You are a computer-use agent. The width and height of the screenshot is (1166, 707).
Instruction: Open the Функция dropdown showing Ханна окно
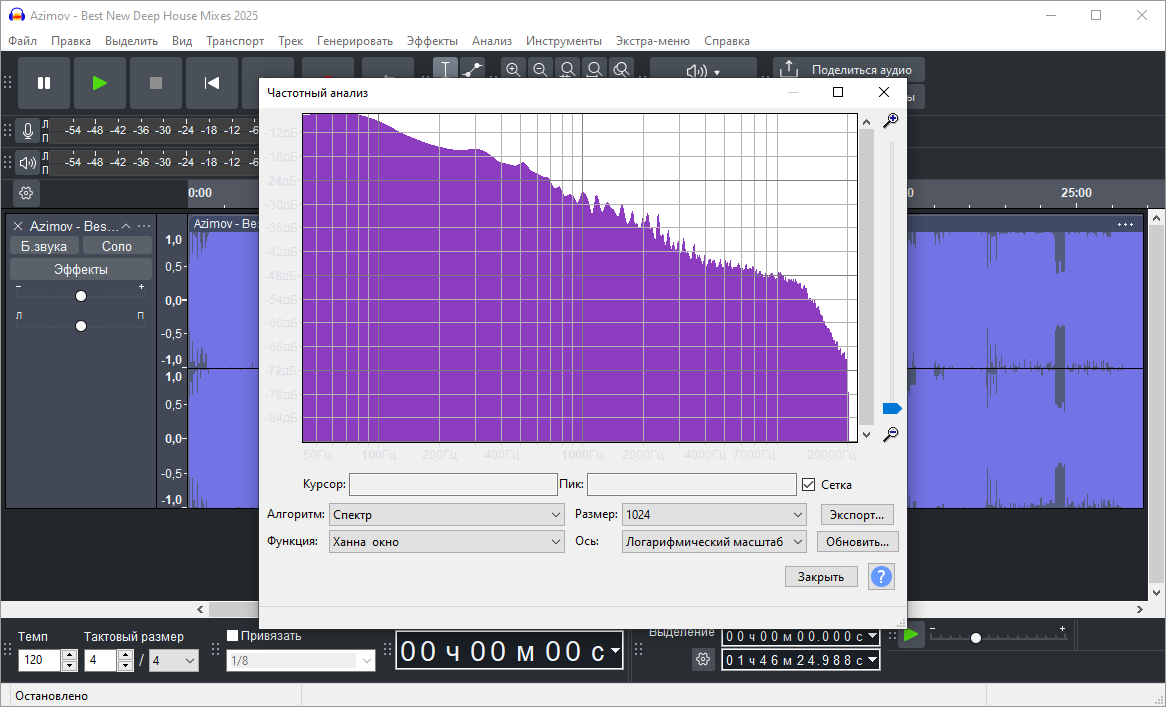(447, 542)
